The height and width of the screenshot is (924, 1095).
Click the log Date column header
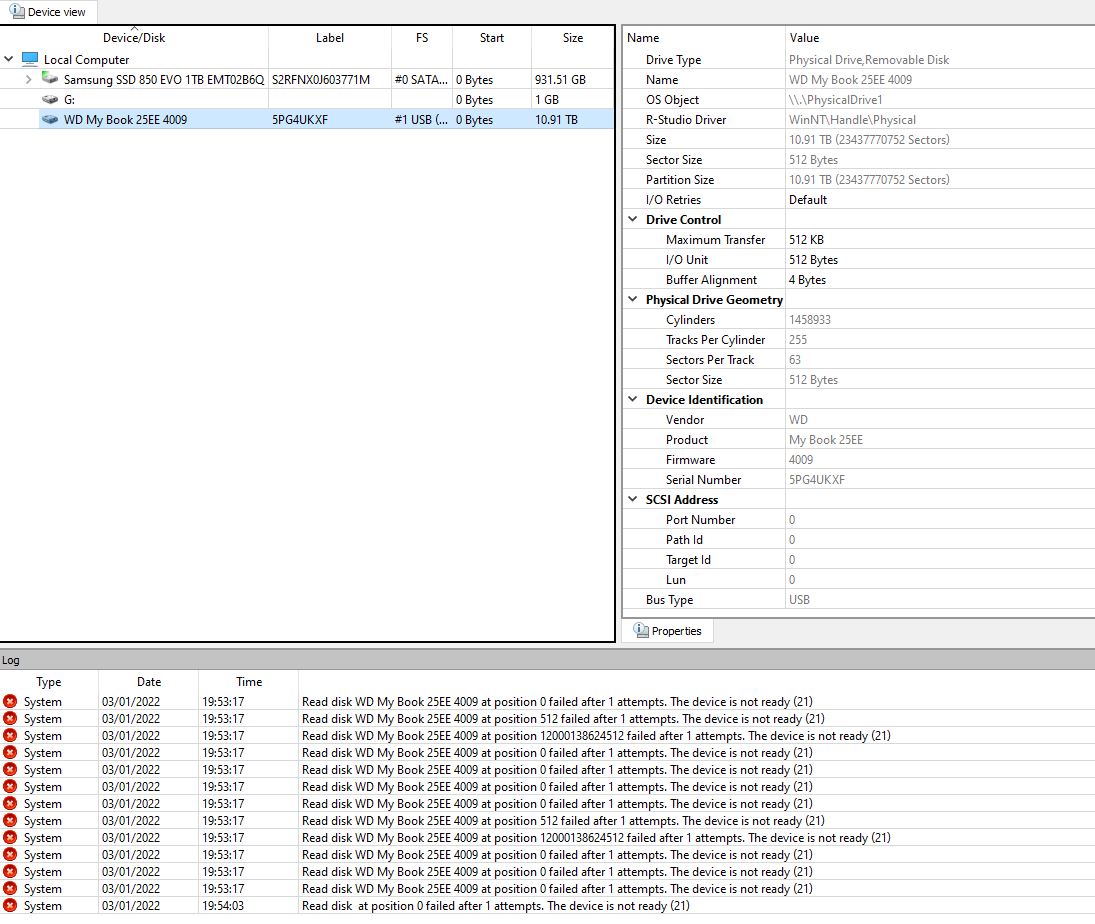tap(149, 682)
